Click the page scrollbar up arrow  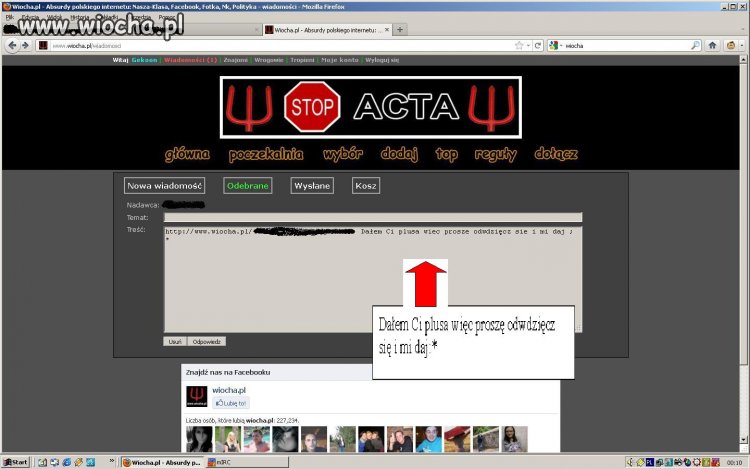pyautogui.click(x=743, y=60)
